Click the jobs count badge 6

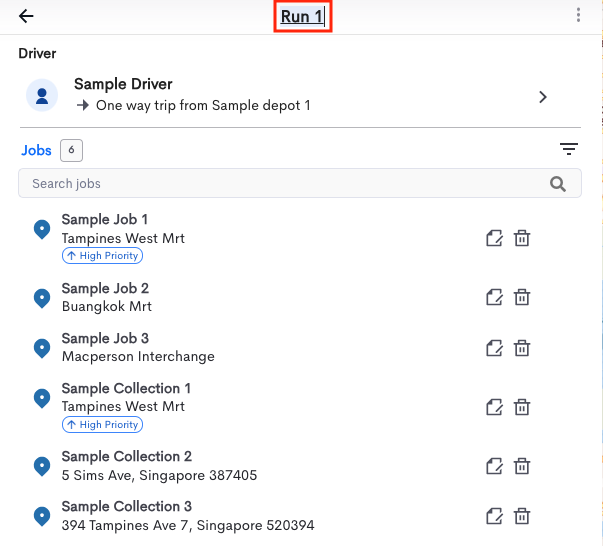coord(71,150)
